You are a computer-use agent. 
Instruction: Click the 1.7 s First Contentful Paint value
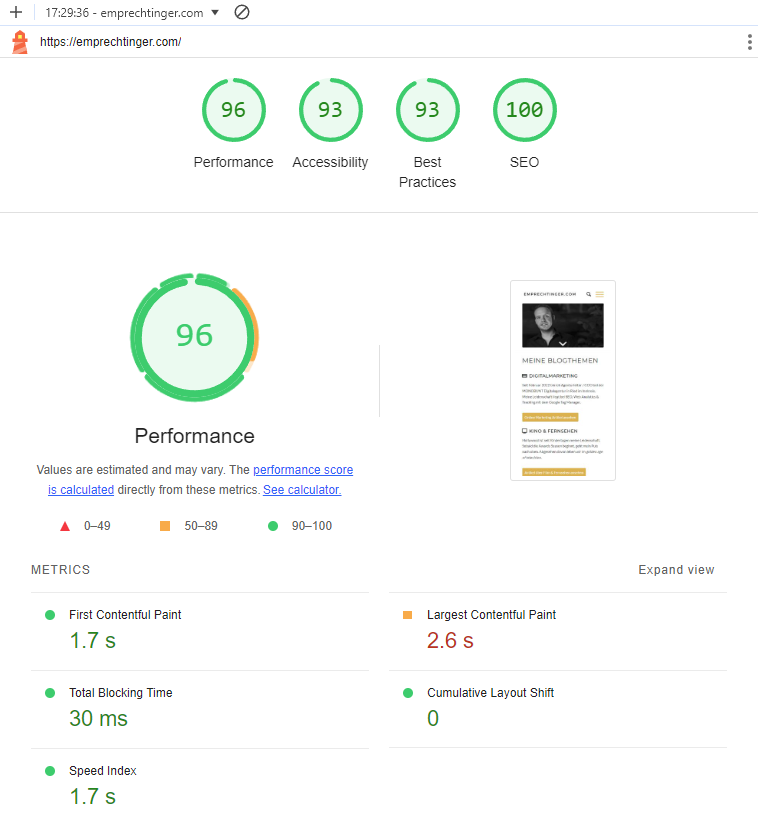tap(92, 641)
